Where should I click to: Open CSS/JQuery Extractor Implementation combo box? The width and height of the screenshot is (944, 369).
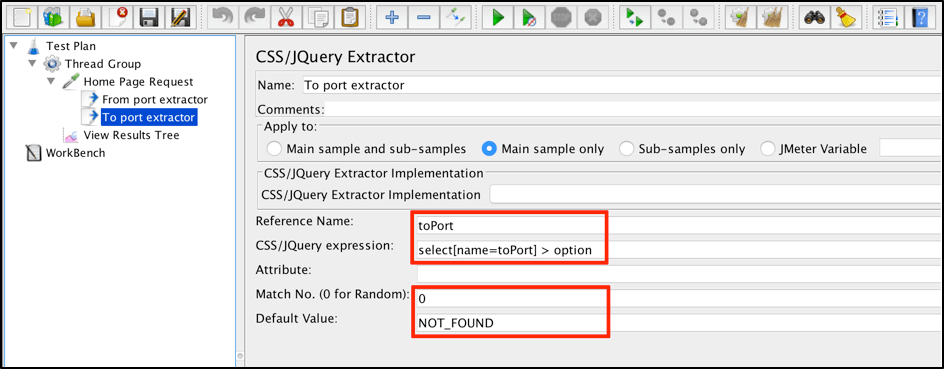click(x=715, y=194)
